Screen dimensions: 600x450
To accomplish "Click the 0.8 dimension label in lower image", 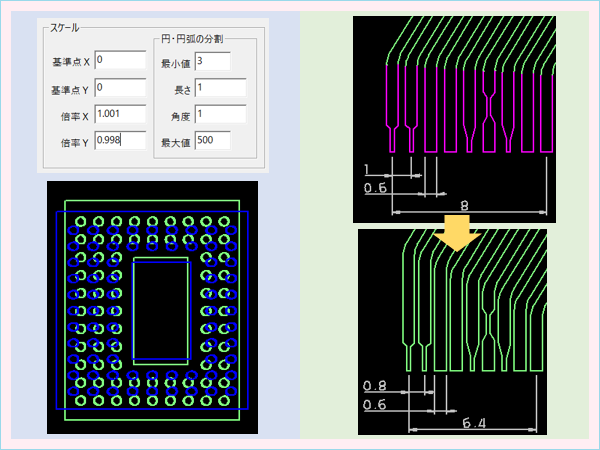I will pos(377,384).
